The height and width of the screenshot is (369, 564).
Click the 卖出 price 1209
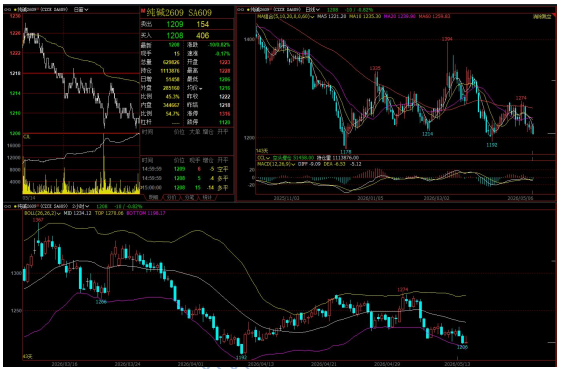pos(175,24)
